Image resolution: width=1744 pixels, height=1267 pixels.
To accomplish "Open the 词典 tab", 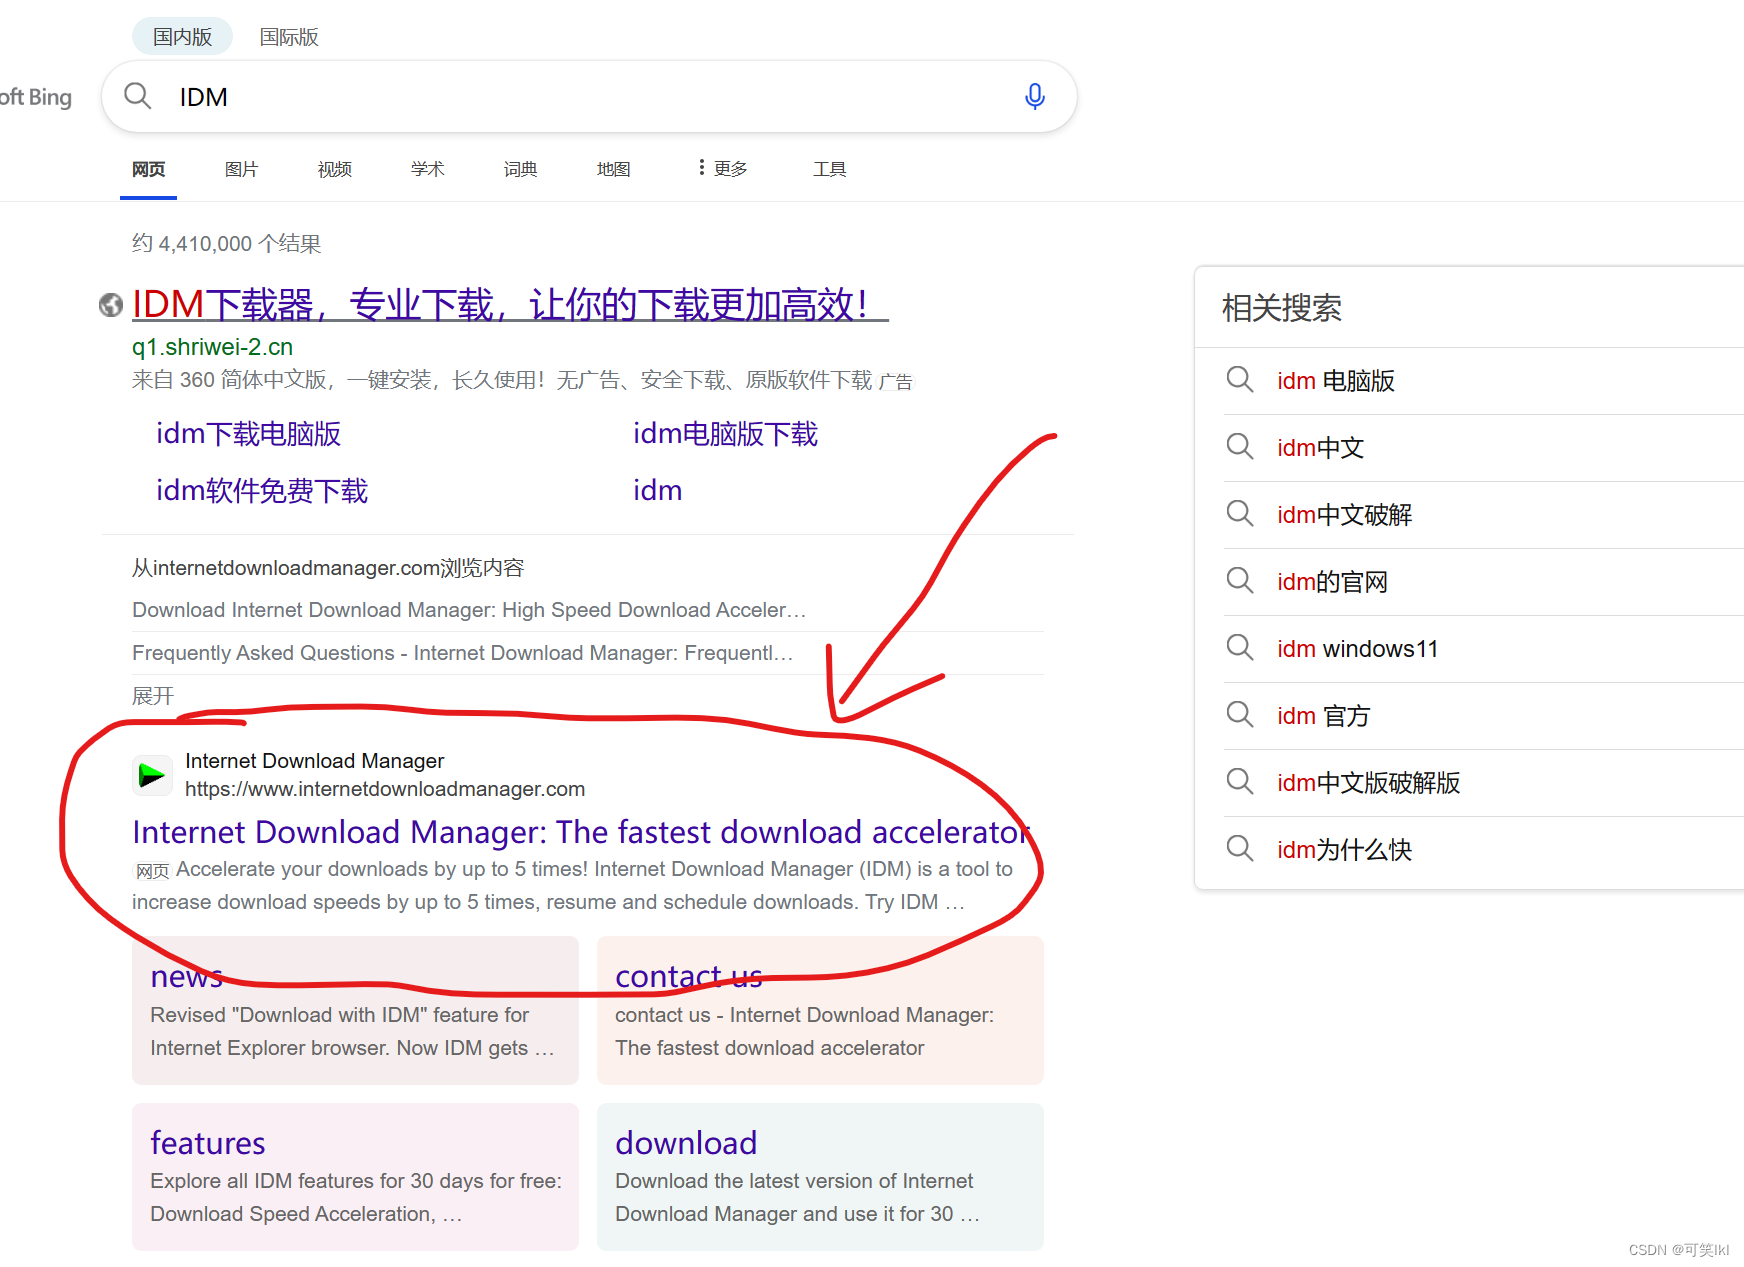I will tap(520, 169).
